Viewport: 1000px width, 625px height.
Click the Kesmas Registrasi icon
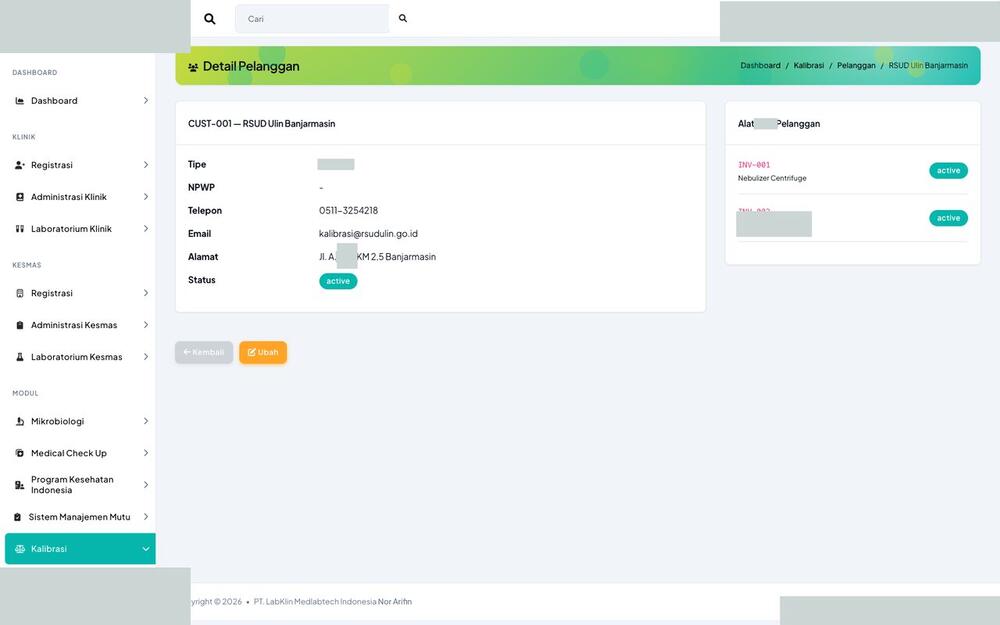pyautogui.click(x=20, y=293)
